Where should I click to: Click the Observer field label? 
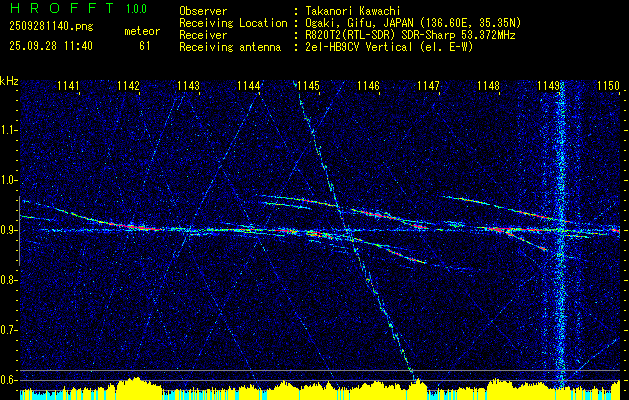203,11
